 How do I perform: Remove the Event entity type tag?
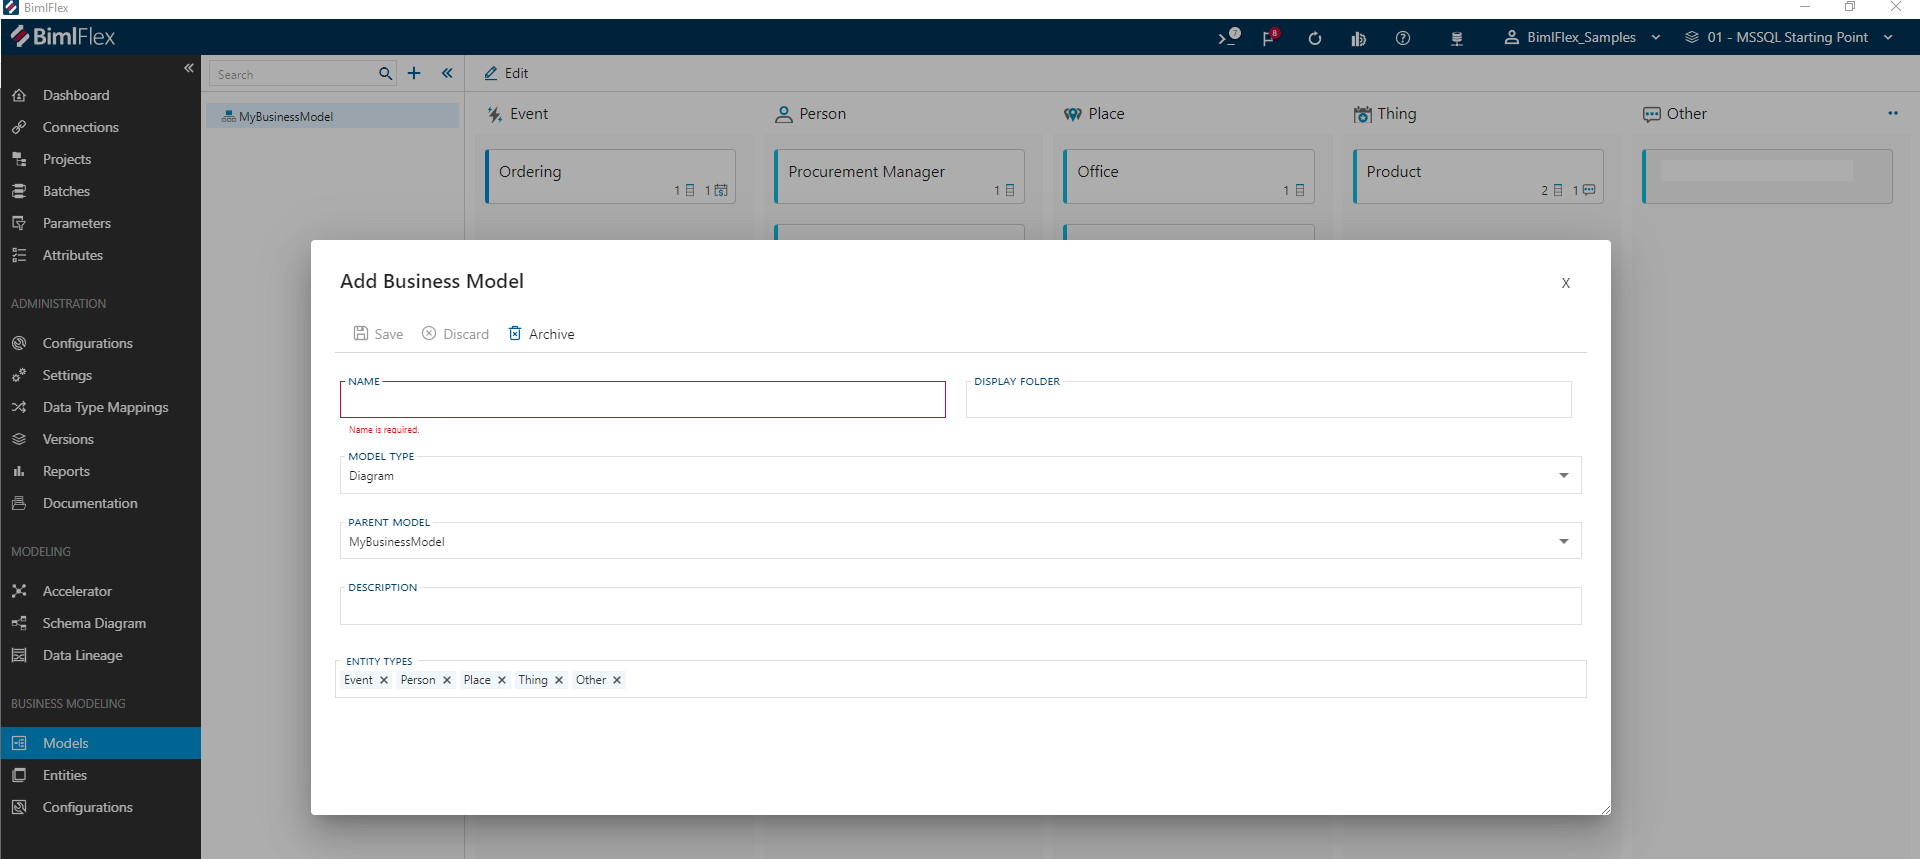pos(384,680)
